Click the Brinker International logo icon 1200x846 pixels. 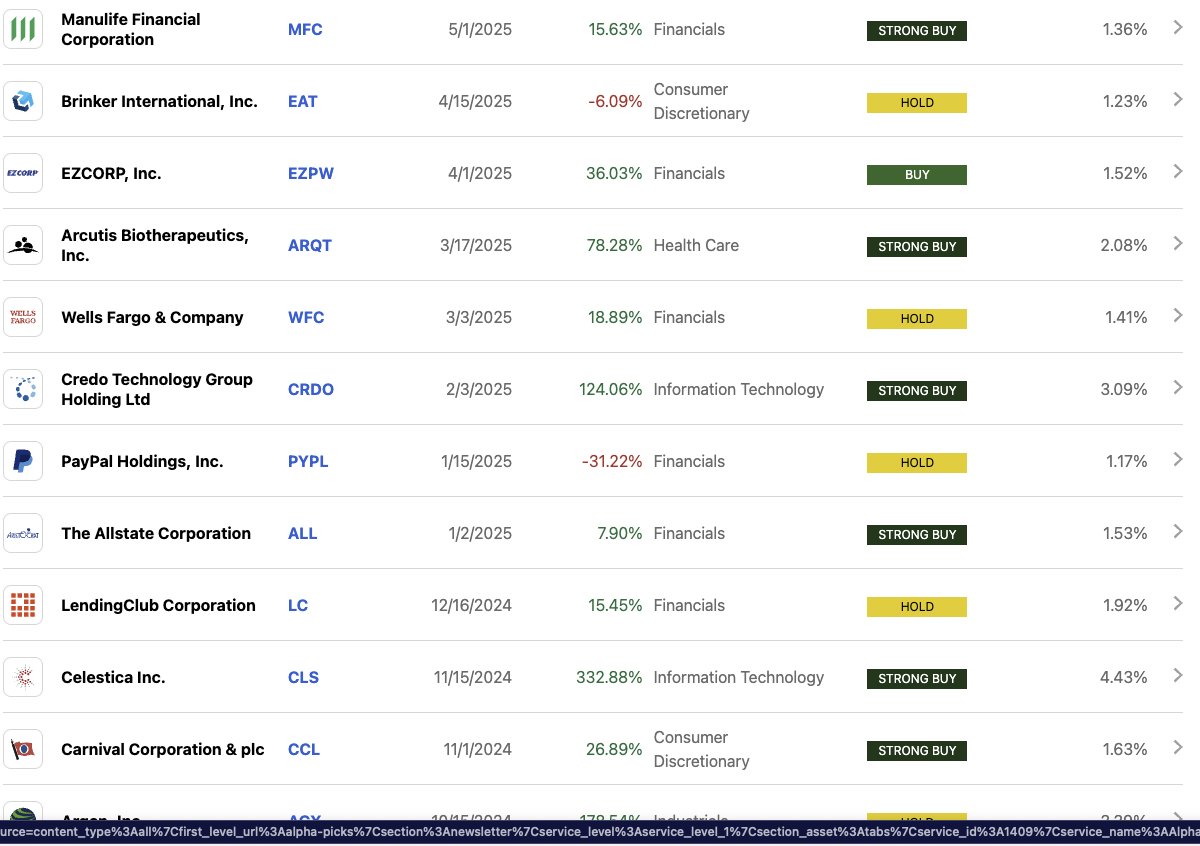(x=23, y=101)
